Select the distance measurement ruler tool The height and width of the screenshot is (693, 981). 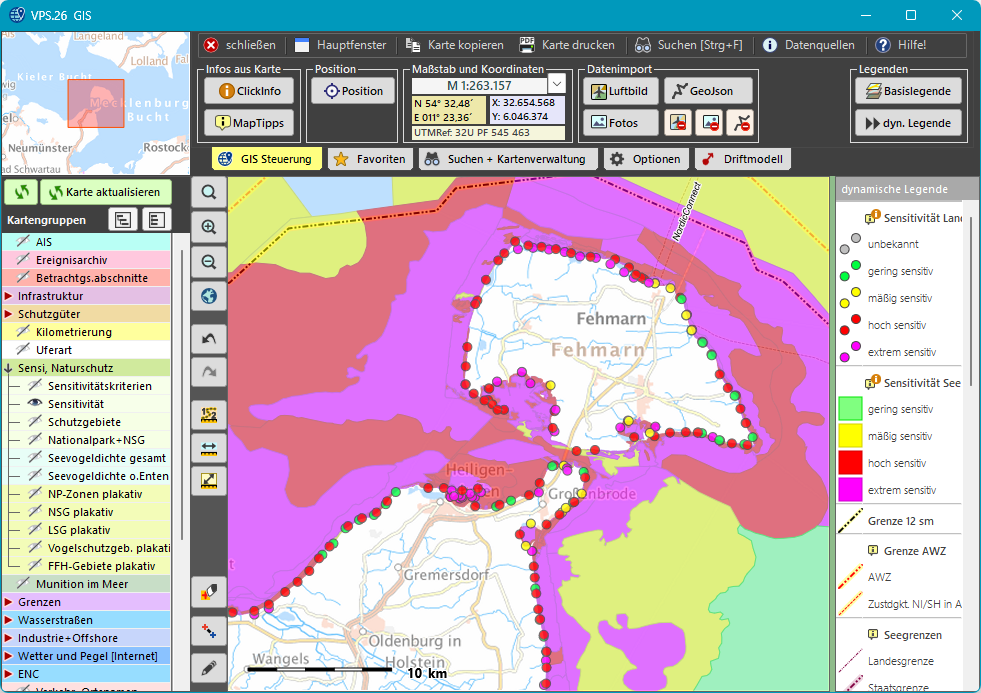coord(209,446)
